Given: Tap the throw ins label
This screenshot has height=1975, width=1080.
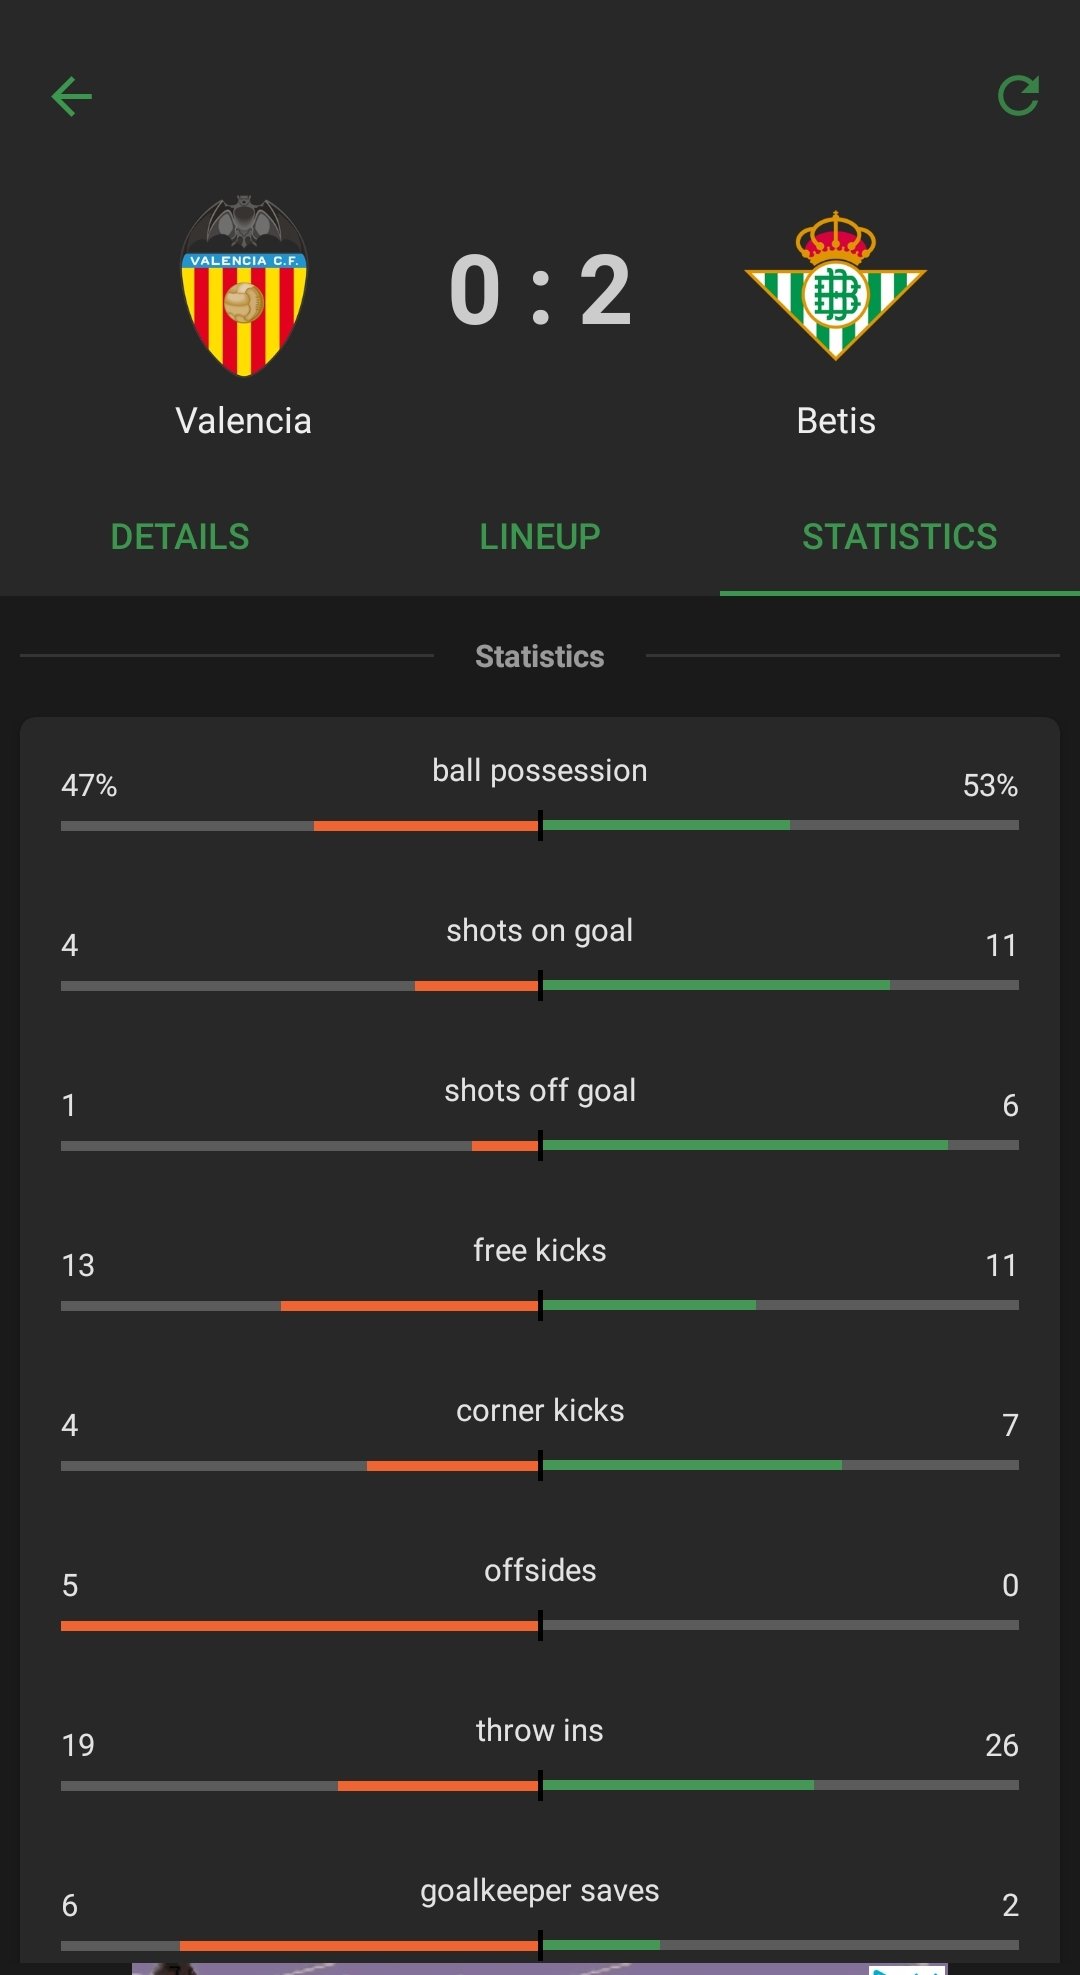Looking at the screenshot, I should click(x=540, y=1730).
